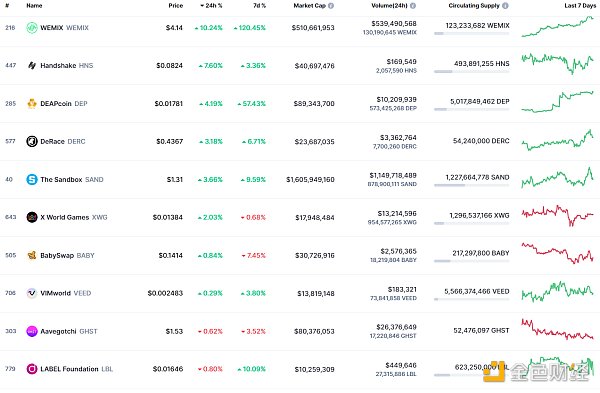600x393 pixels.
Task: Click the Aavegotchi purple logo icon
Action: (32, 331)
